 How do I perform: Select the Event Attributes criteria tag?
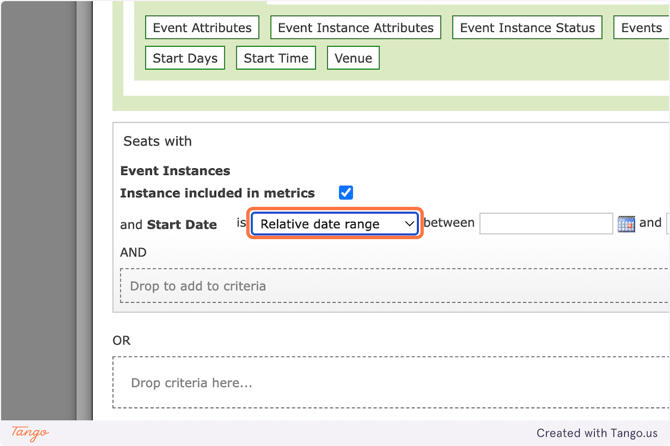[202, 28]
